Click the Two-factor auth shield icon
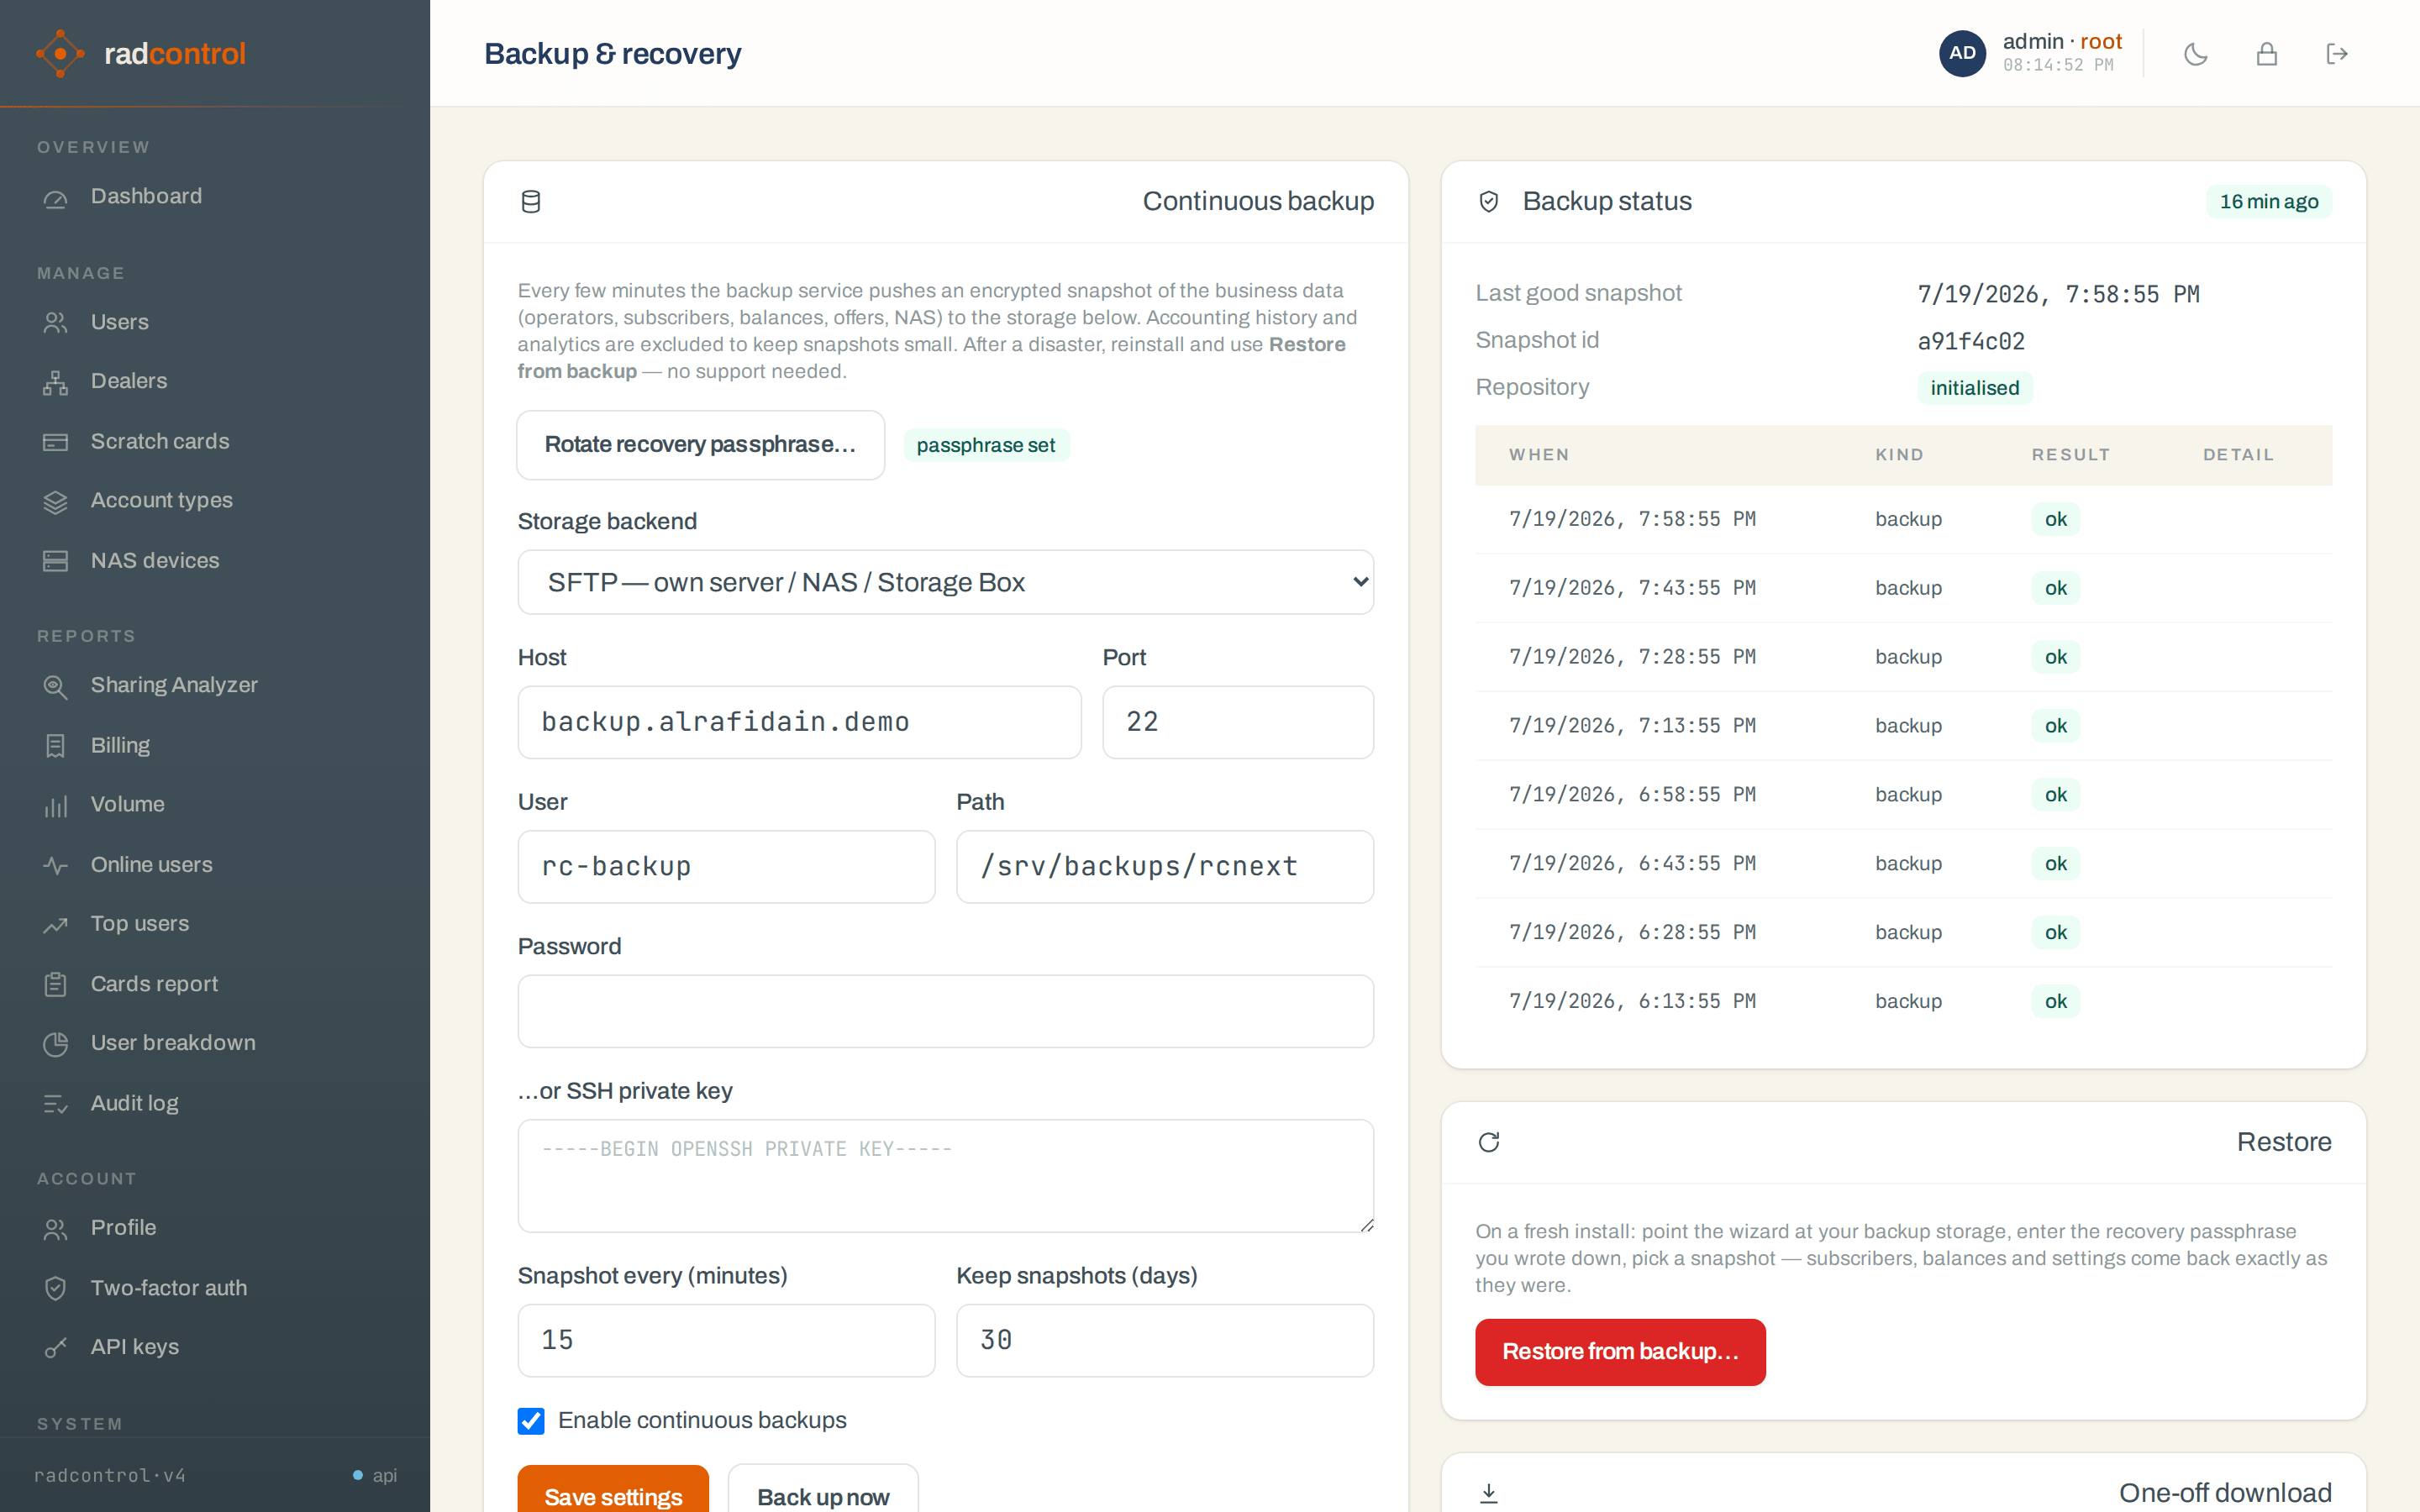This screenshot has height=1512, width=2420. pyautogui.click(x=56, y=1288)
